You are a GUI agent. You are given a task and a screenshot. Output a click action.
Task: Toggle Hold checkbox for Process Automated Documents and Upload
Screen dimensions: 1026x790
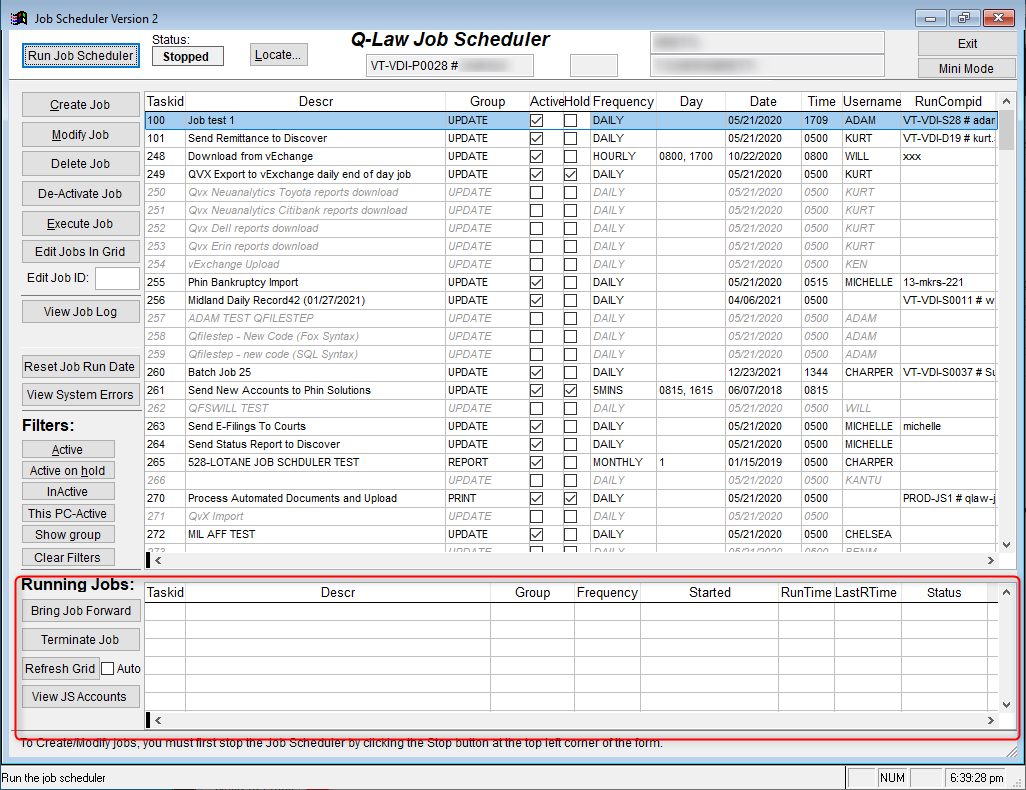click(571, 498)
